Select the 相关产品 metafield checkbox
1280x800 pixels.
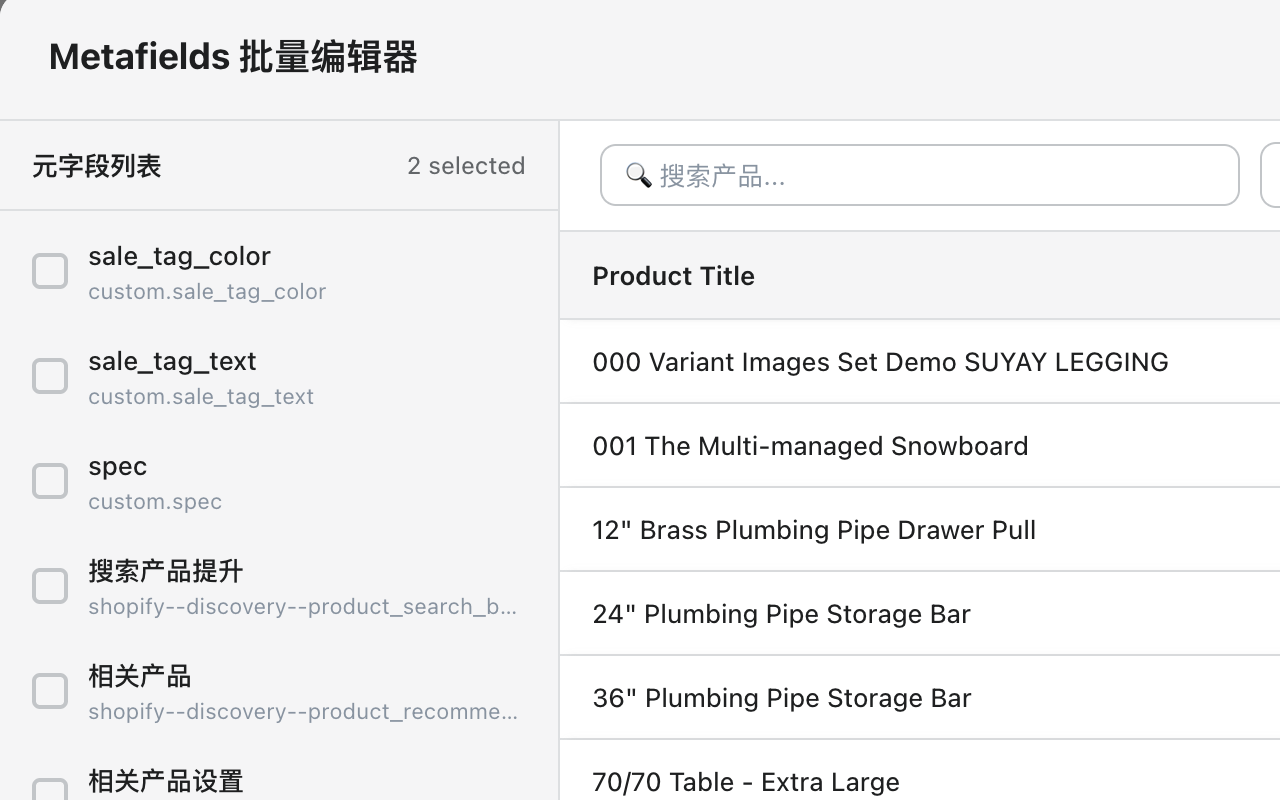click(50, 691)
